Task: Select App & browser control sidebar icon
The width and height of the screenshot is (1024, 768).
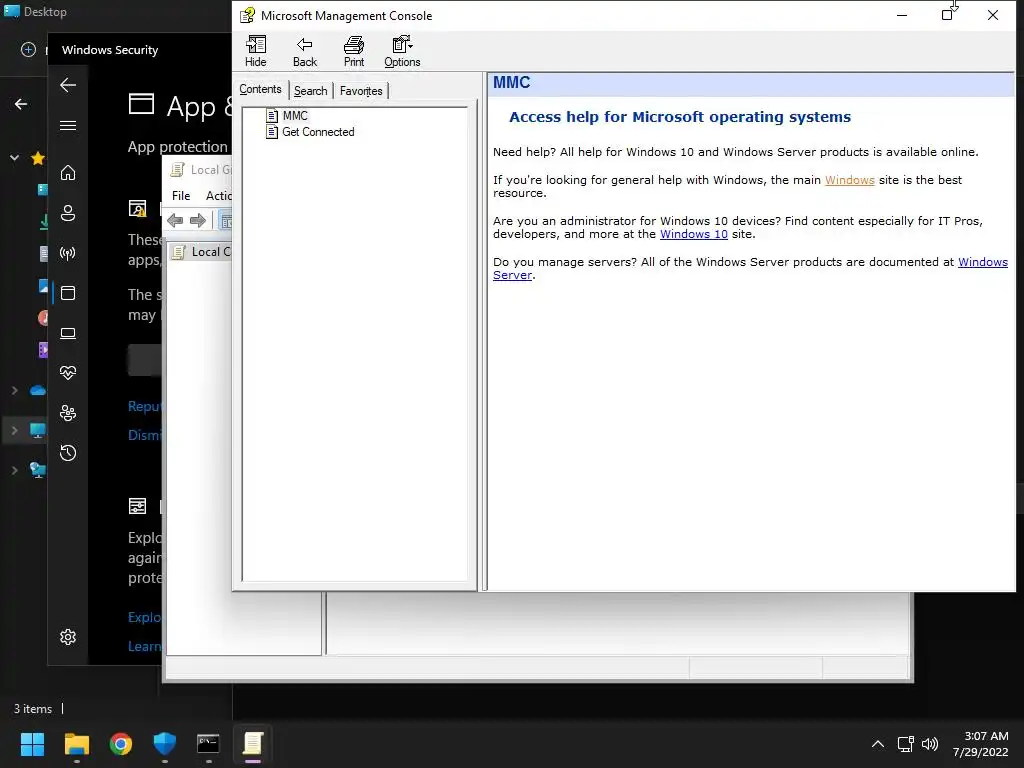Action: pos(68,293)
